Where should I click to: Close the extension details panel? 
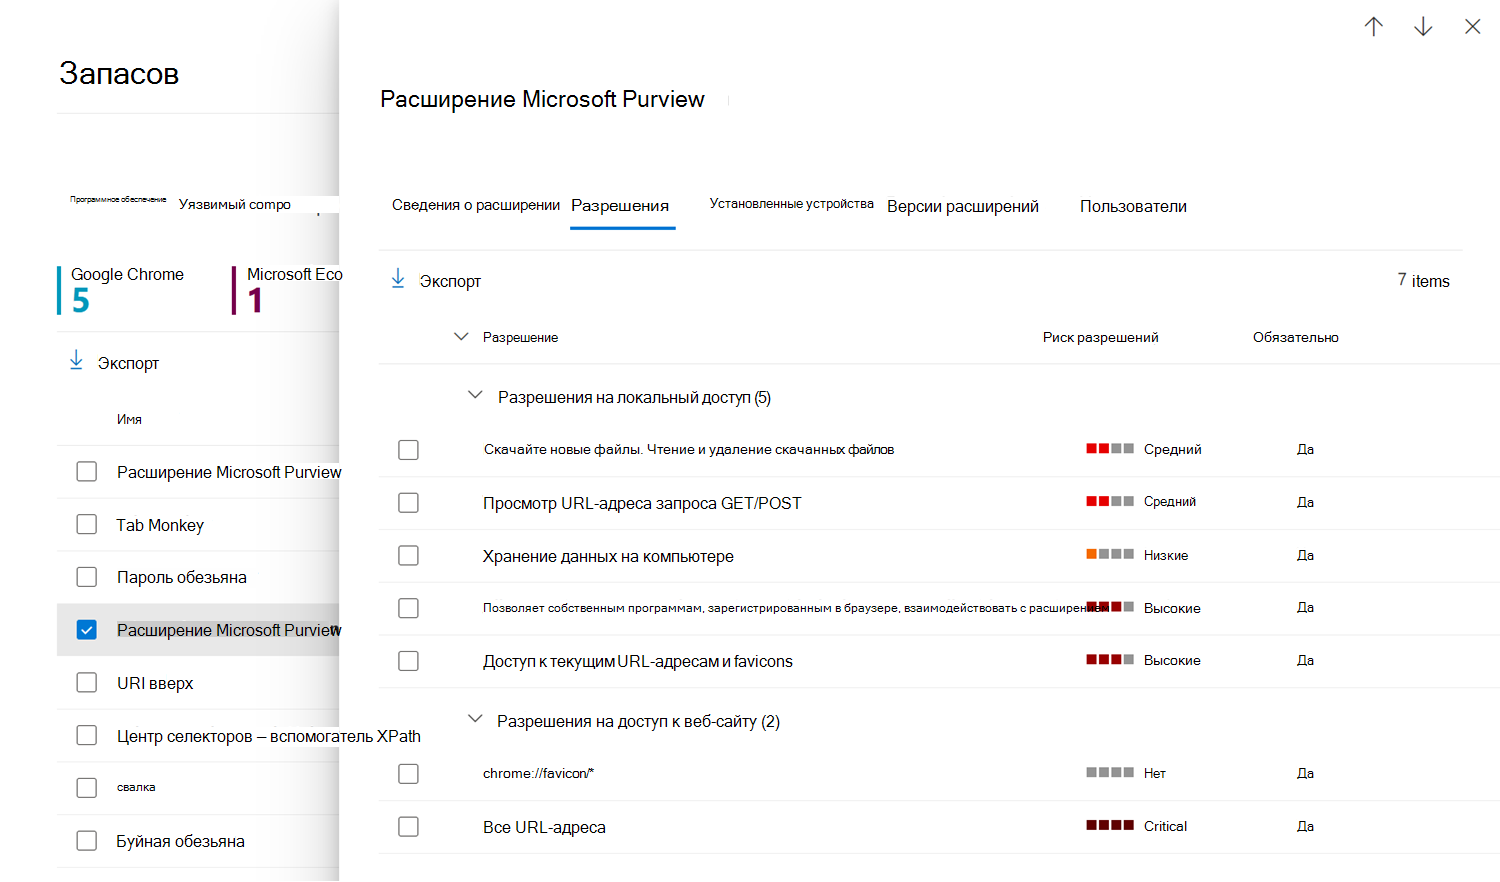pos(1472,27)
